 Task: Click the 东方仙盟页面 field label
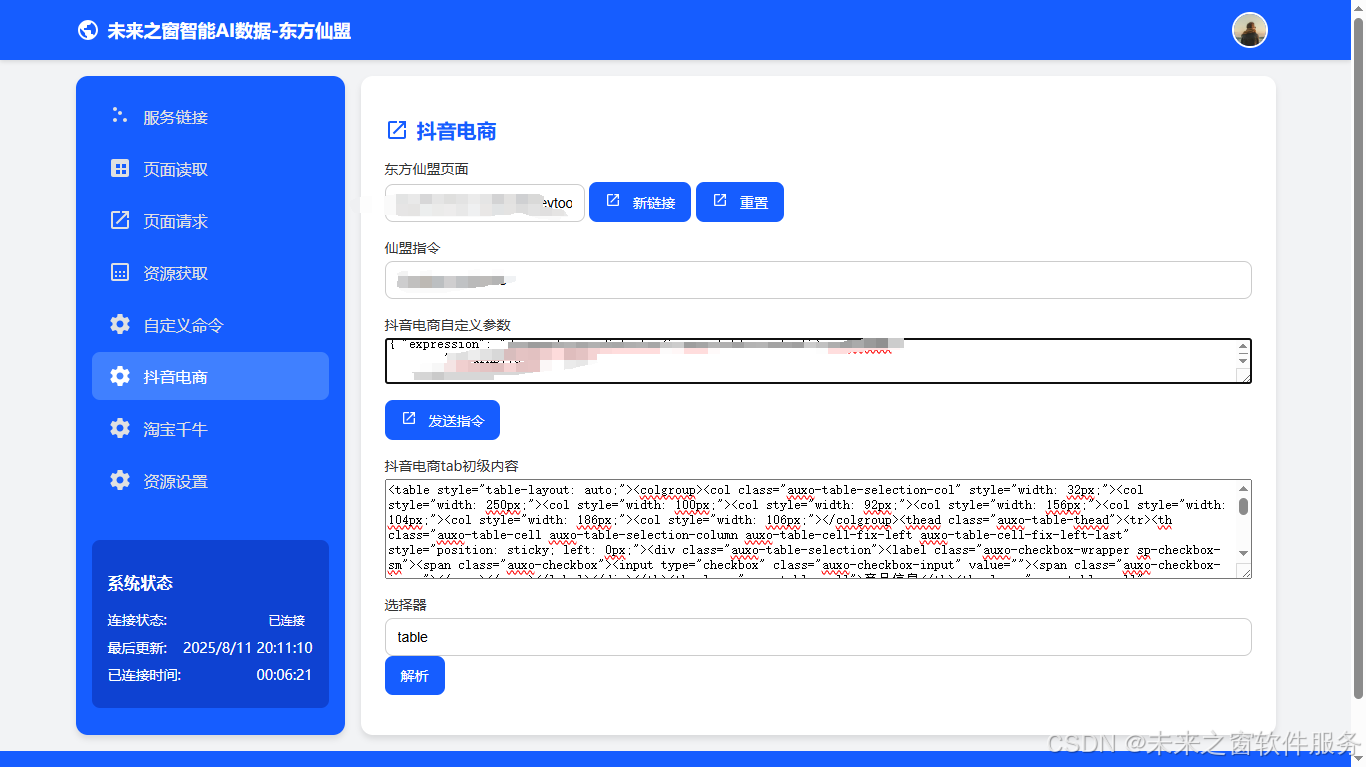pyautogui.click(x=427, y=169)
